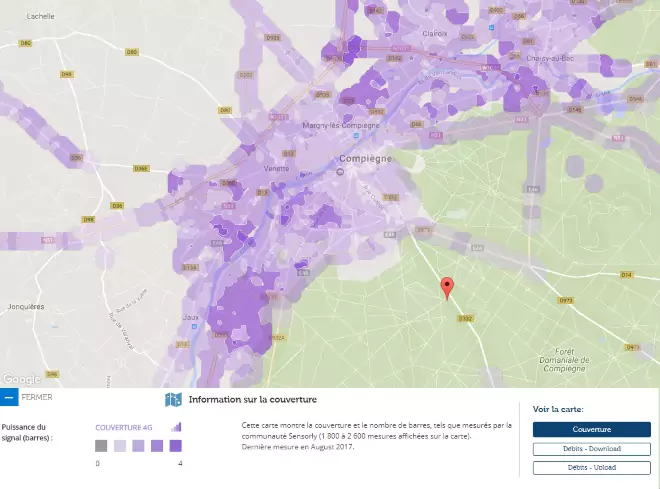
Task: Click the Compiègne city center marker
Action: pos(340,171)
